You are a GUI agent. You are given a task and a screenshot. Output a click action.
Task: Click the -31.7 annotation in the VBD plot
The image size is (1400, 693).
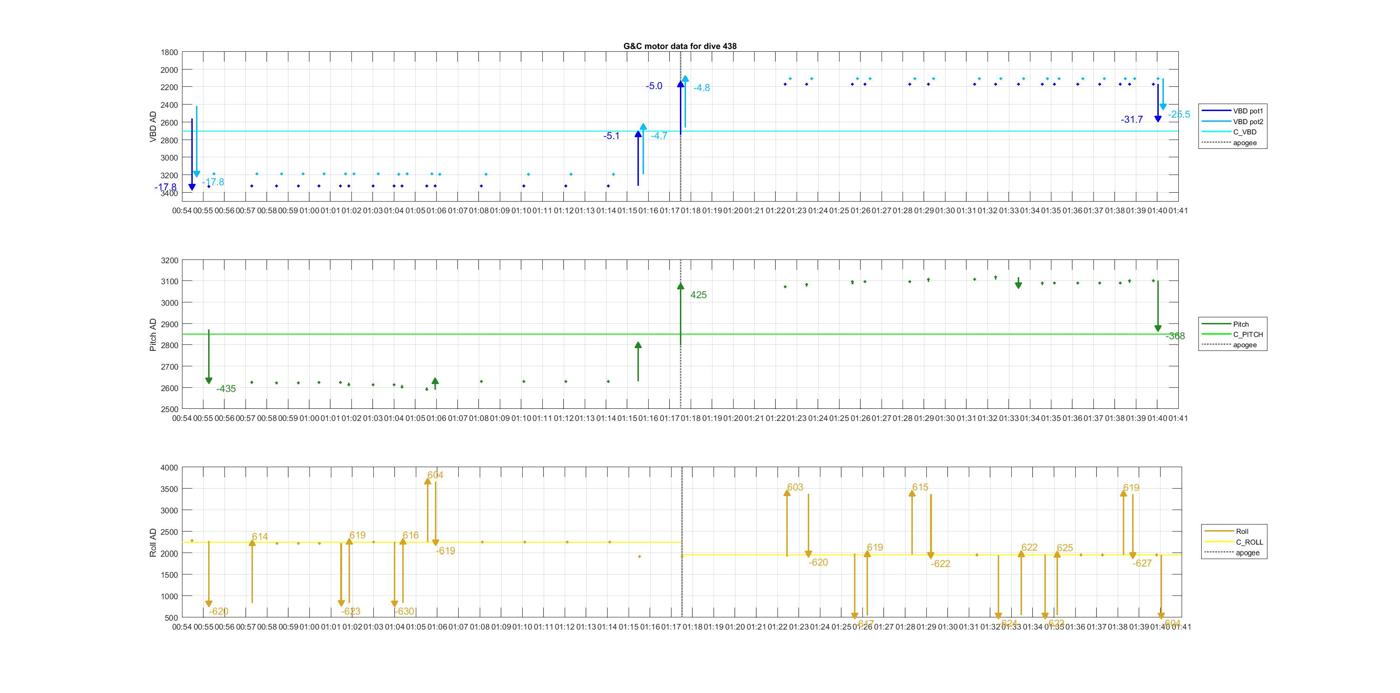point(1132,120)
